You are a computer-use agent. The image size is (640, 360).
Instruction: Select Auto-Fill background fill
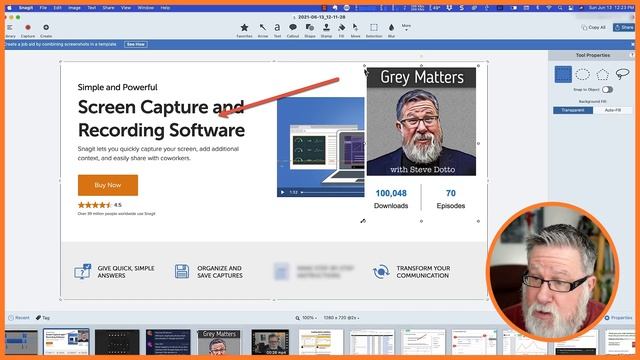click(612, 110)
